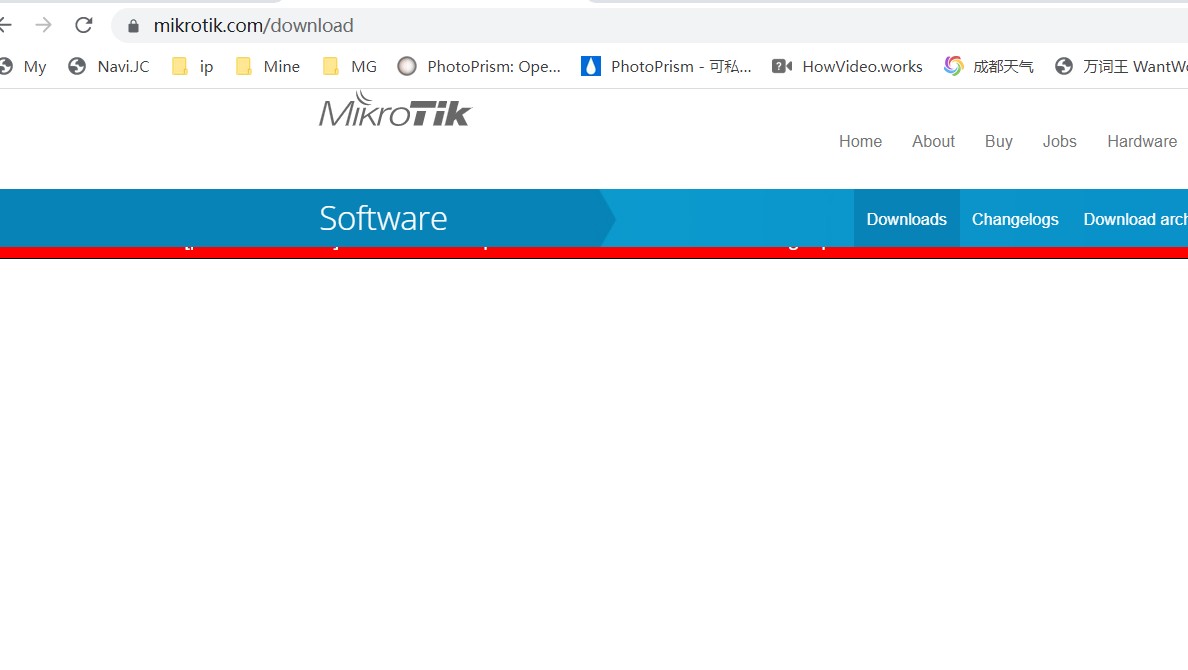This screenshot has width=1188, height=670.
Task: Open the Navi.JC bookmark
Action: click(x=108, y=67)
